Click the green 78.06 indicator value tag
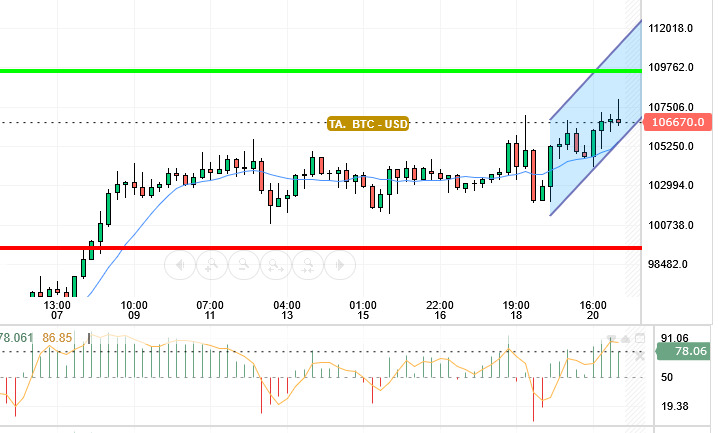Image resolution: width=718 pixels, height=433 pixels. pos(683,351)
